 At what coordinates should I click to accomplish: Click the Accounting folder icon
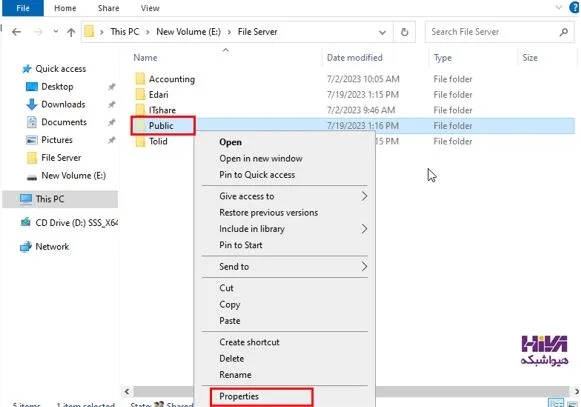coord(140,79)
